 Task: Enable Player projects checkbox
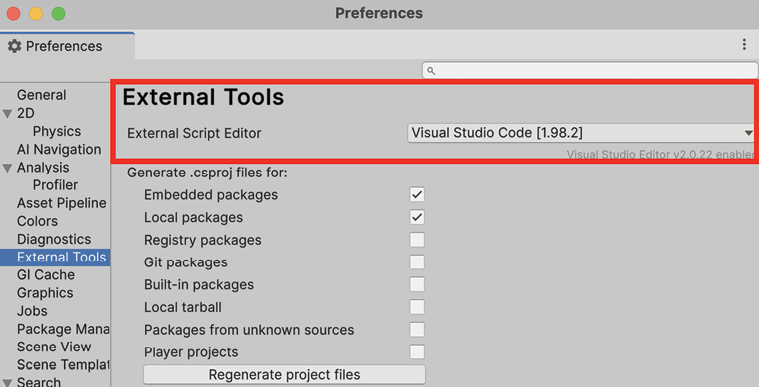click(417, 352)
